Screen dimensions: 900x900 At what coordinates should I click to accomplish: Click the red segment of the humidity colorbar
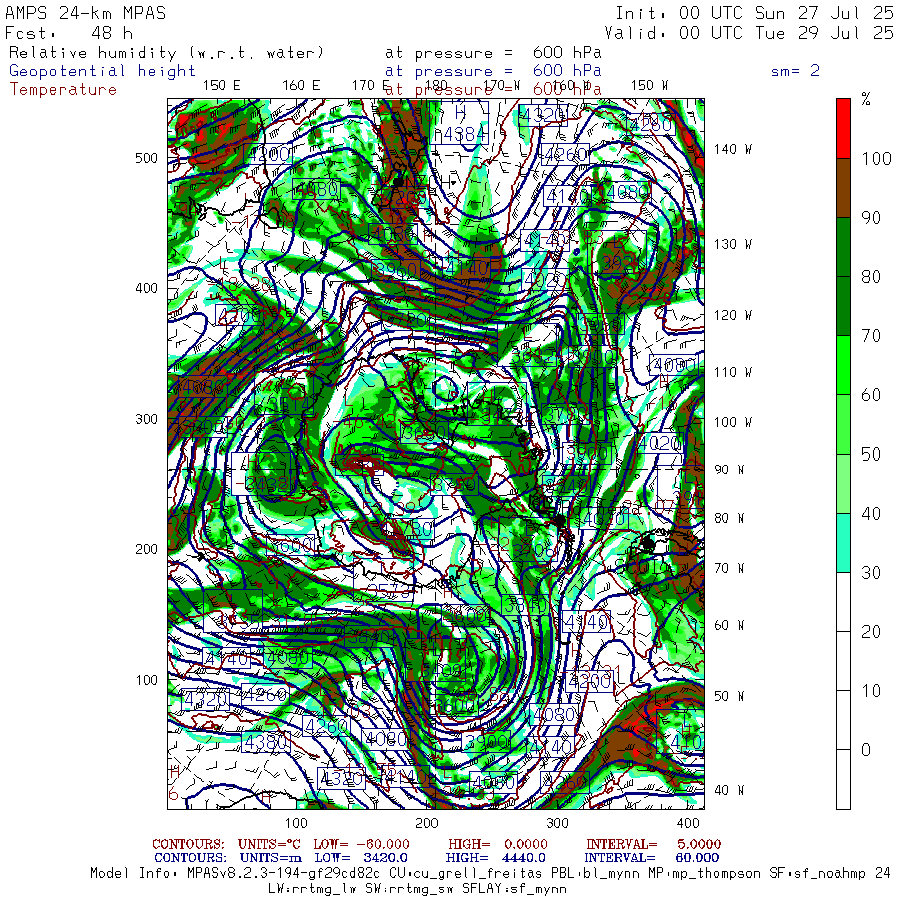click(843, 129)
